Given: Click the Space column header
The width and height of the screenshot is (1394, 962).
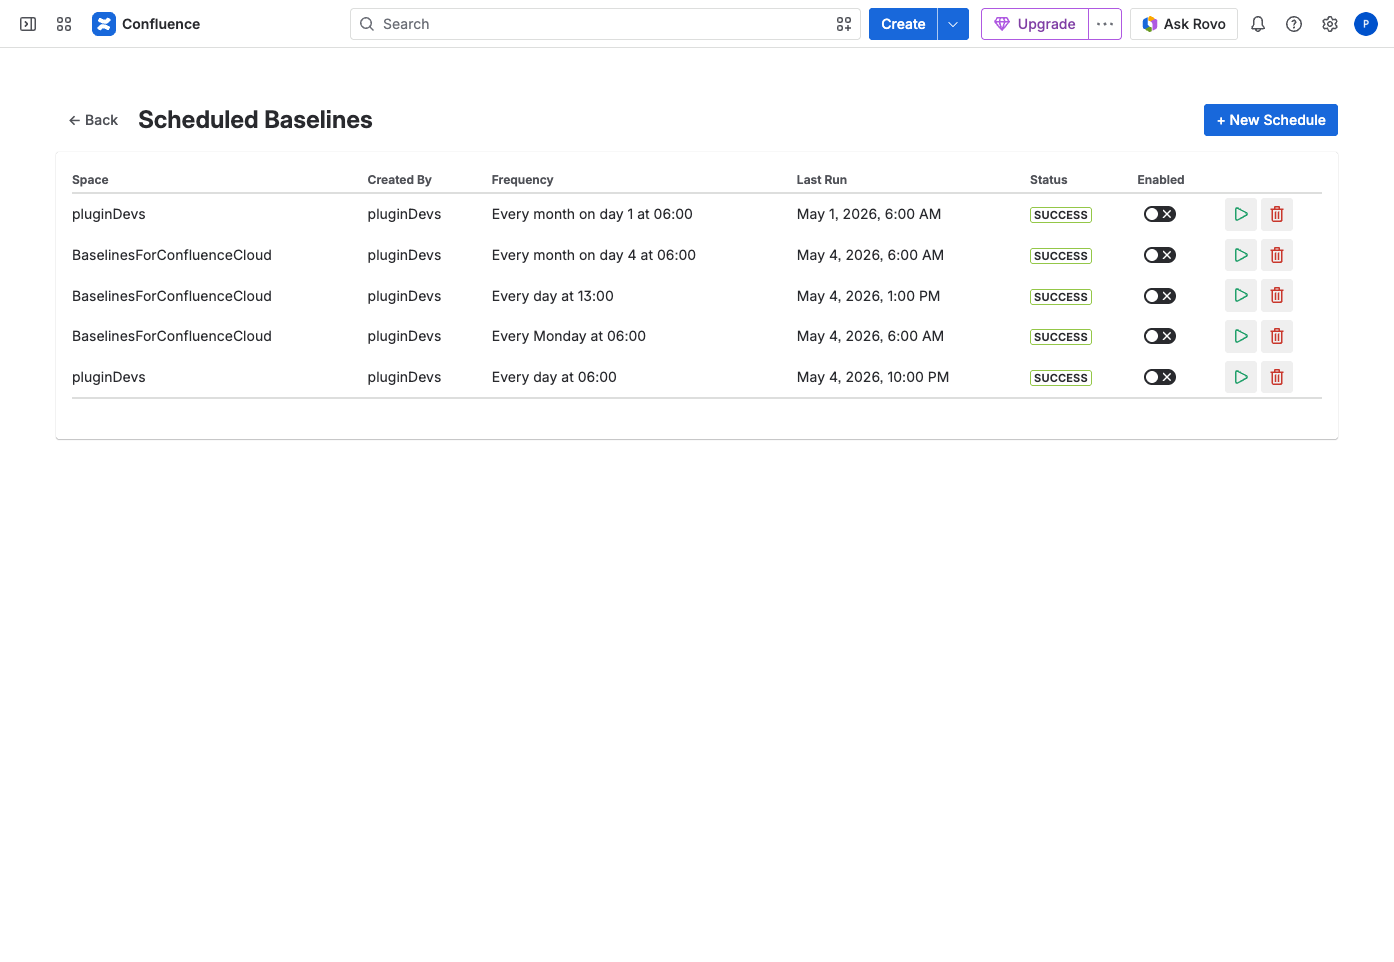Looking at the screenshot, I should click(90, 180).
